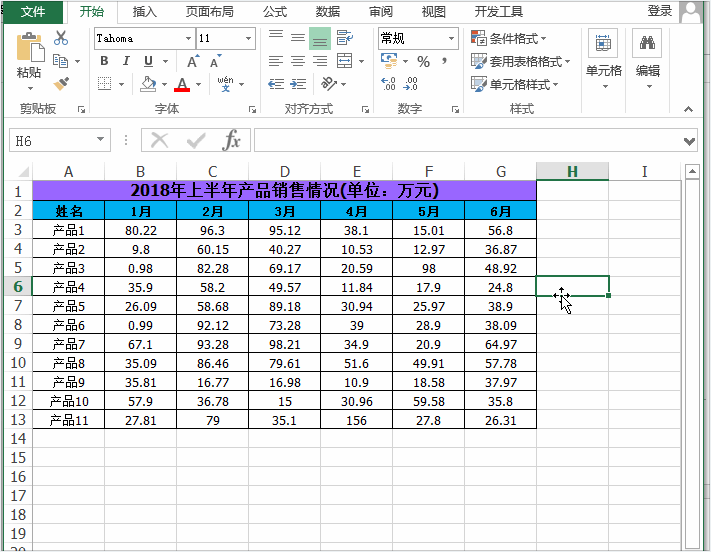Switch to the 开发工具 tab
Viewport: 711px width, 552px height.
498,11
